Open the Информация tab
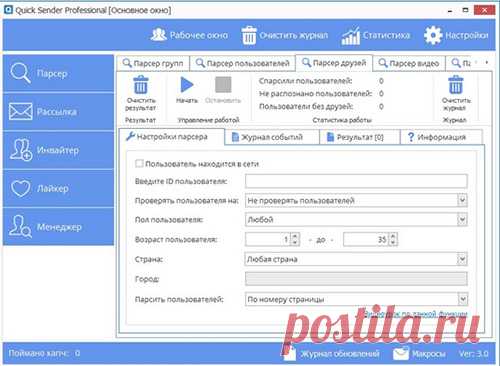The image size is (500, 366). click(441, 137)
